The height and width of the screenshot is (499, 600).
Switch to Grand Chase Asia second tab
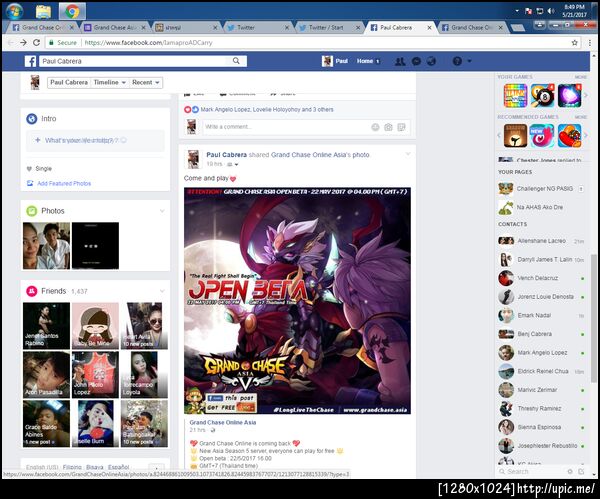[114, 28]
